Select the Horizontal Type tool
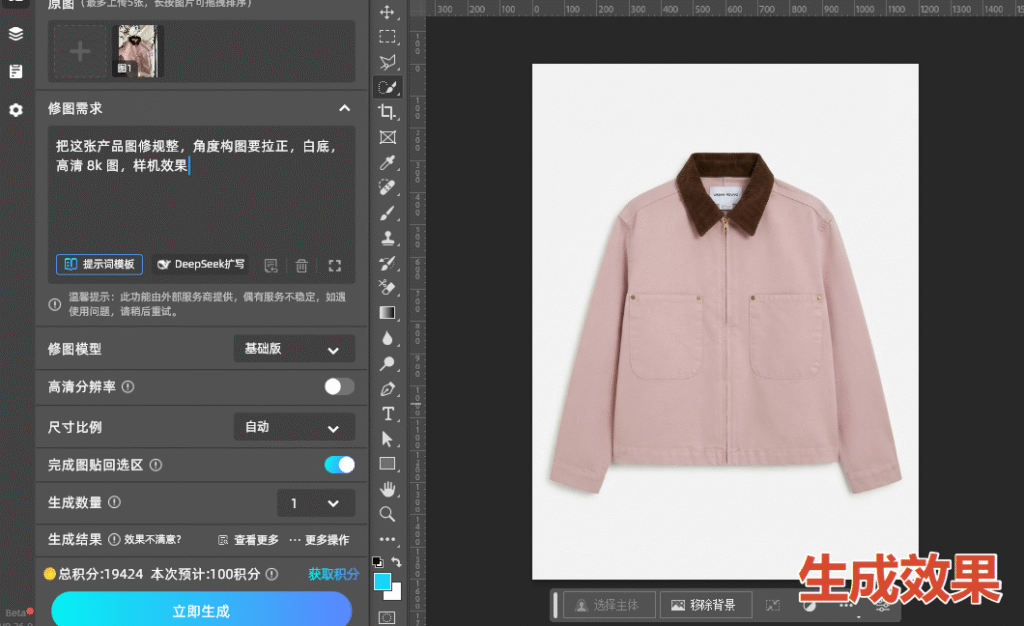This screenshot has height=626, width=1024. 387,414
